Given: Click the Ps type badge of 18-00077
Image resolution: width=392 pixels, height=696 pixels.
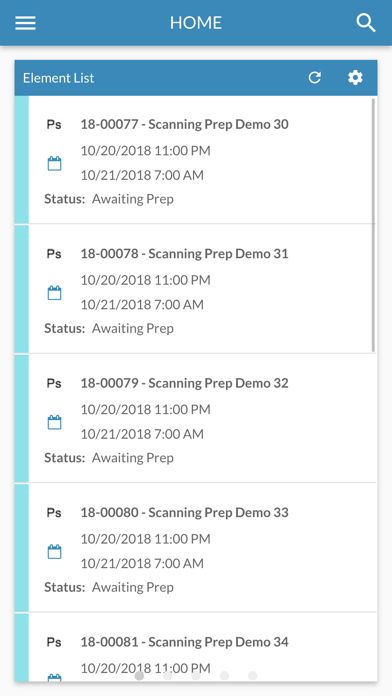Looking at the screenshot, I should click(x=54, y=124).
